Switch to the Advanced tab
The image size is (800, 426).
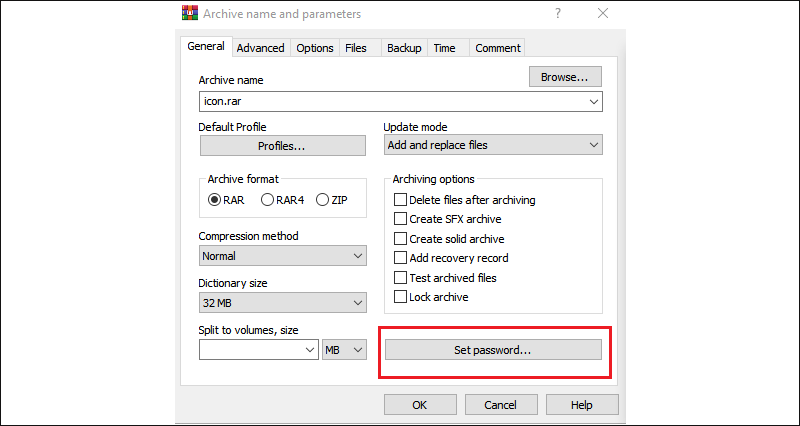(261, 48)
